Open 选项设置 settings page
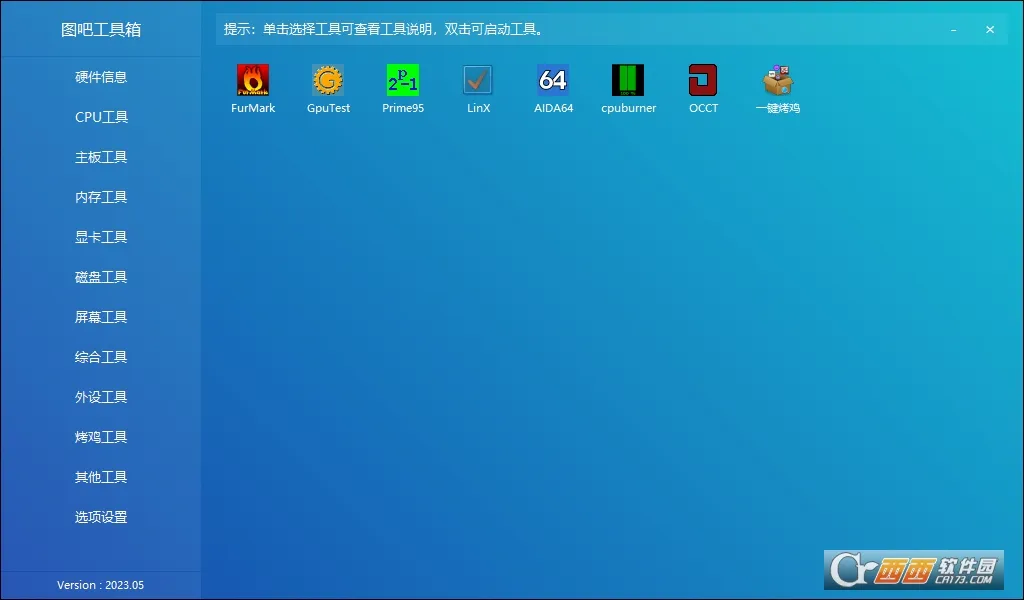 101,517
